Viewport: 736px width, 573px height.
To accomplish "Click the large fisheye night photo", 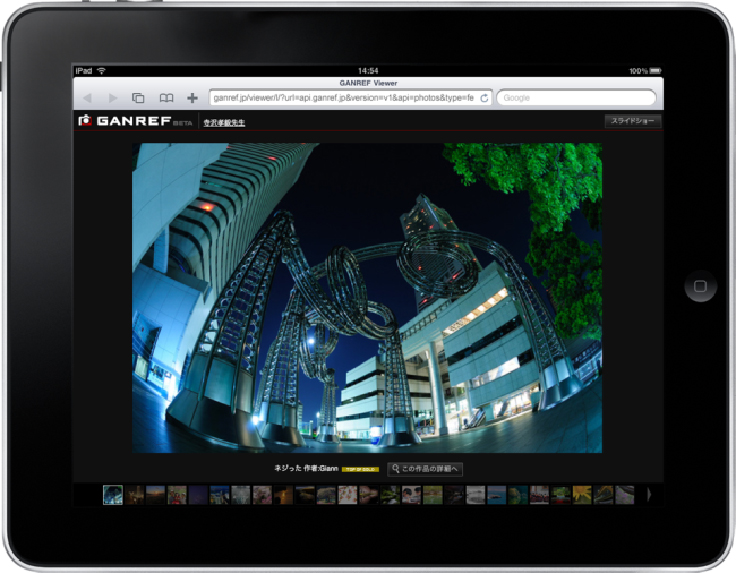I will [x=367, y=298].
